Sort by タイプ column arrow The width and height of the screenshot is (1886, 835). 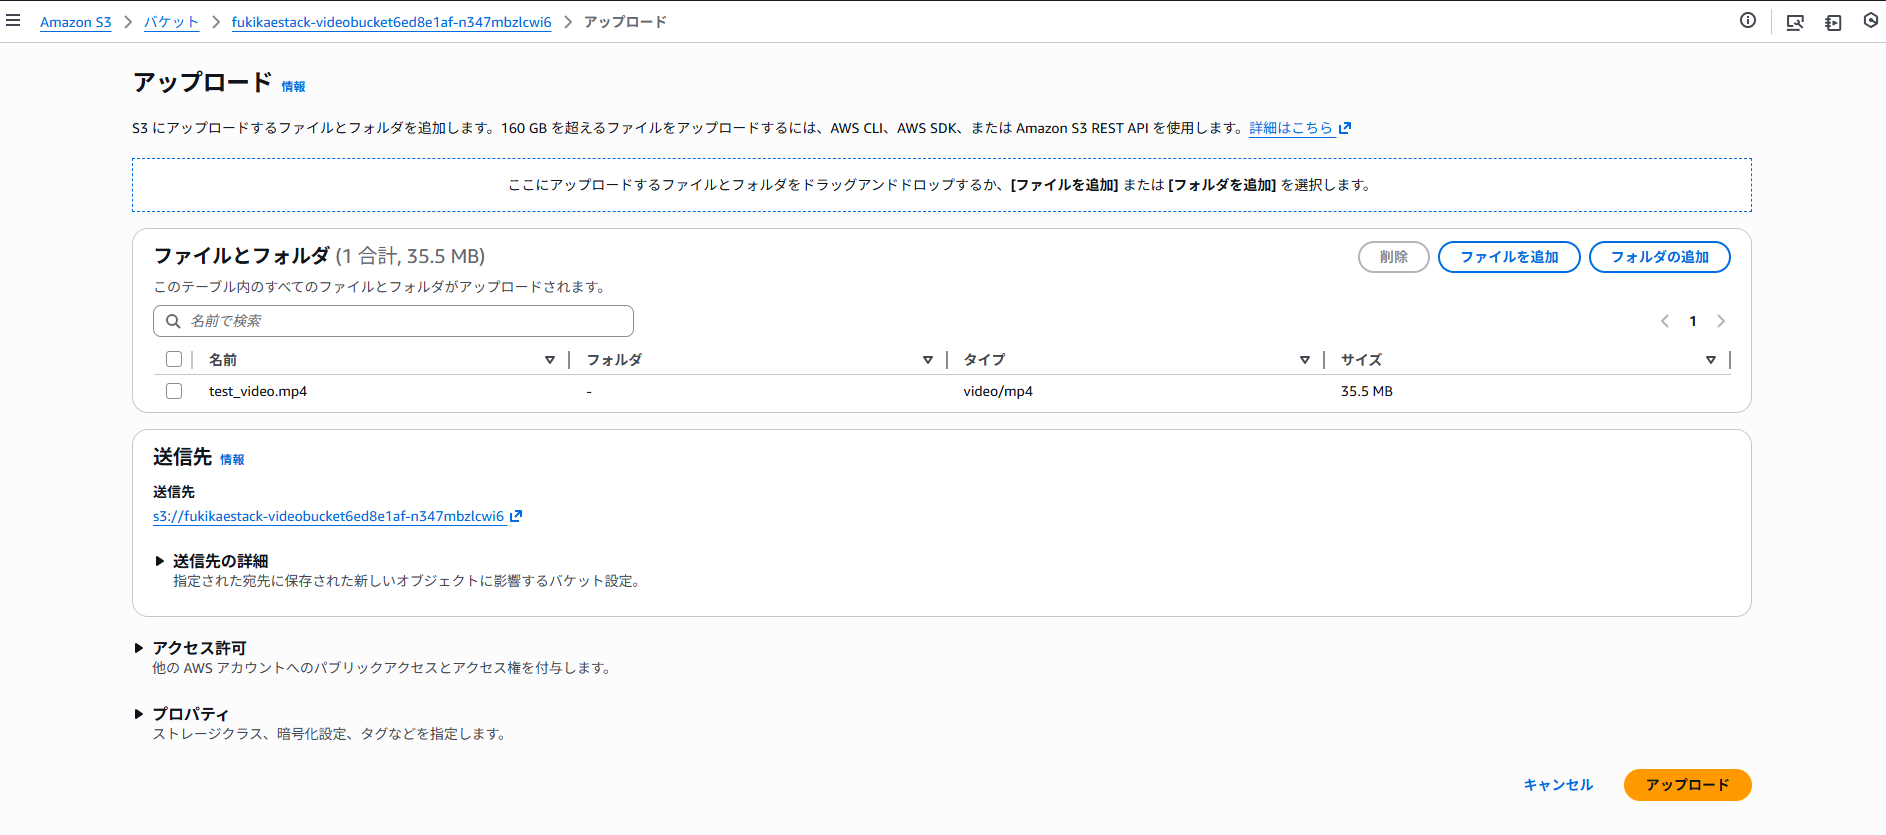(x=1305, y=360)
